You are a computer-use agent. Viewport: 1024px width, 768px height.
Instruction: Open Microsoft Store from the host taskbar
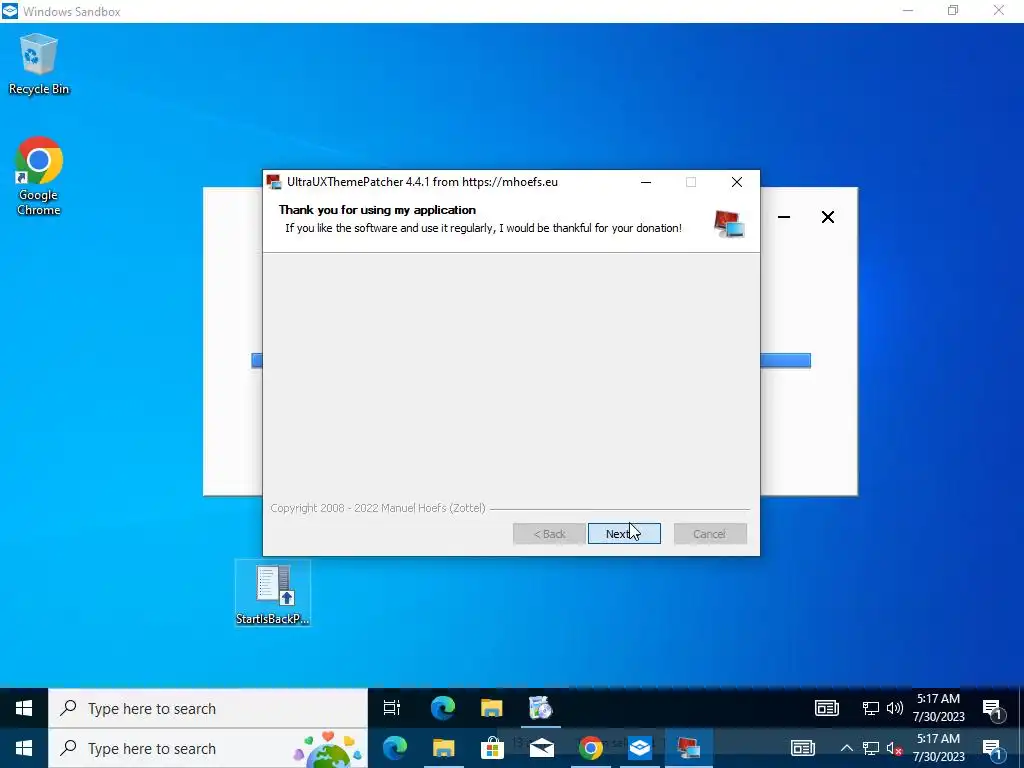click(492, 748)
